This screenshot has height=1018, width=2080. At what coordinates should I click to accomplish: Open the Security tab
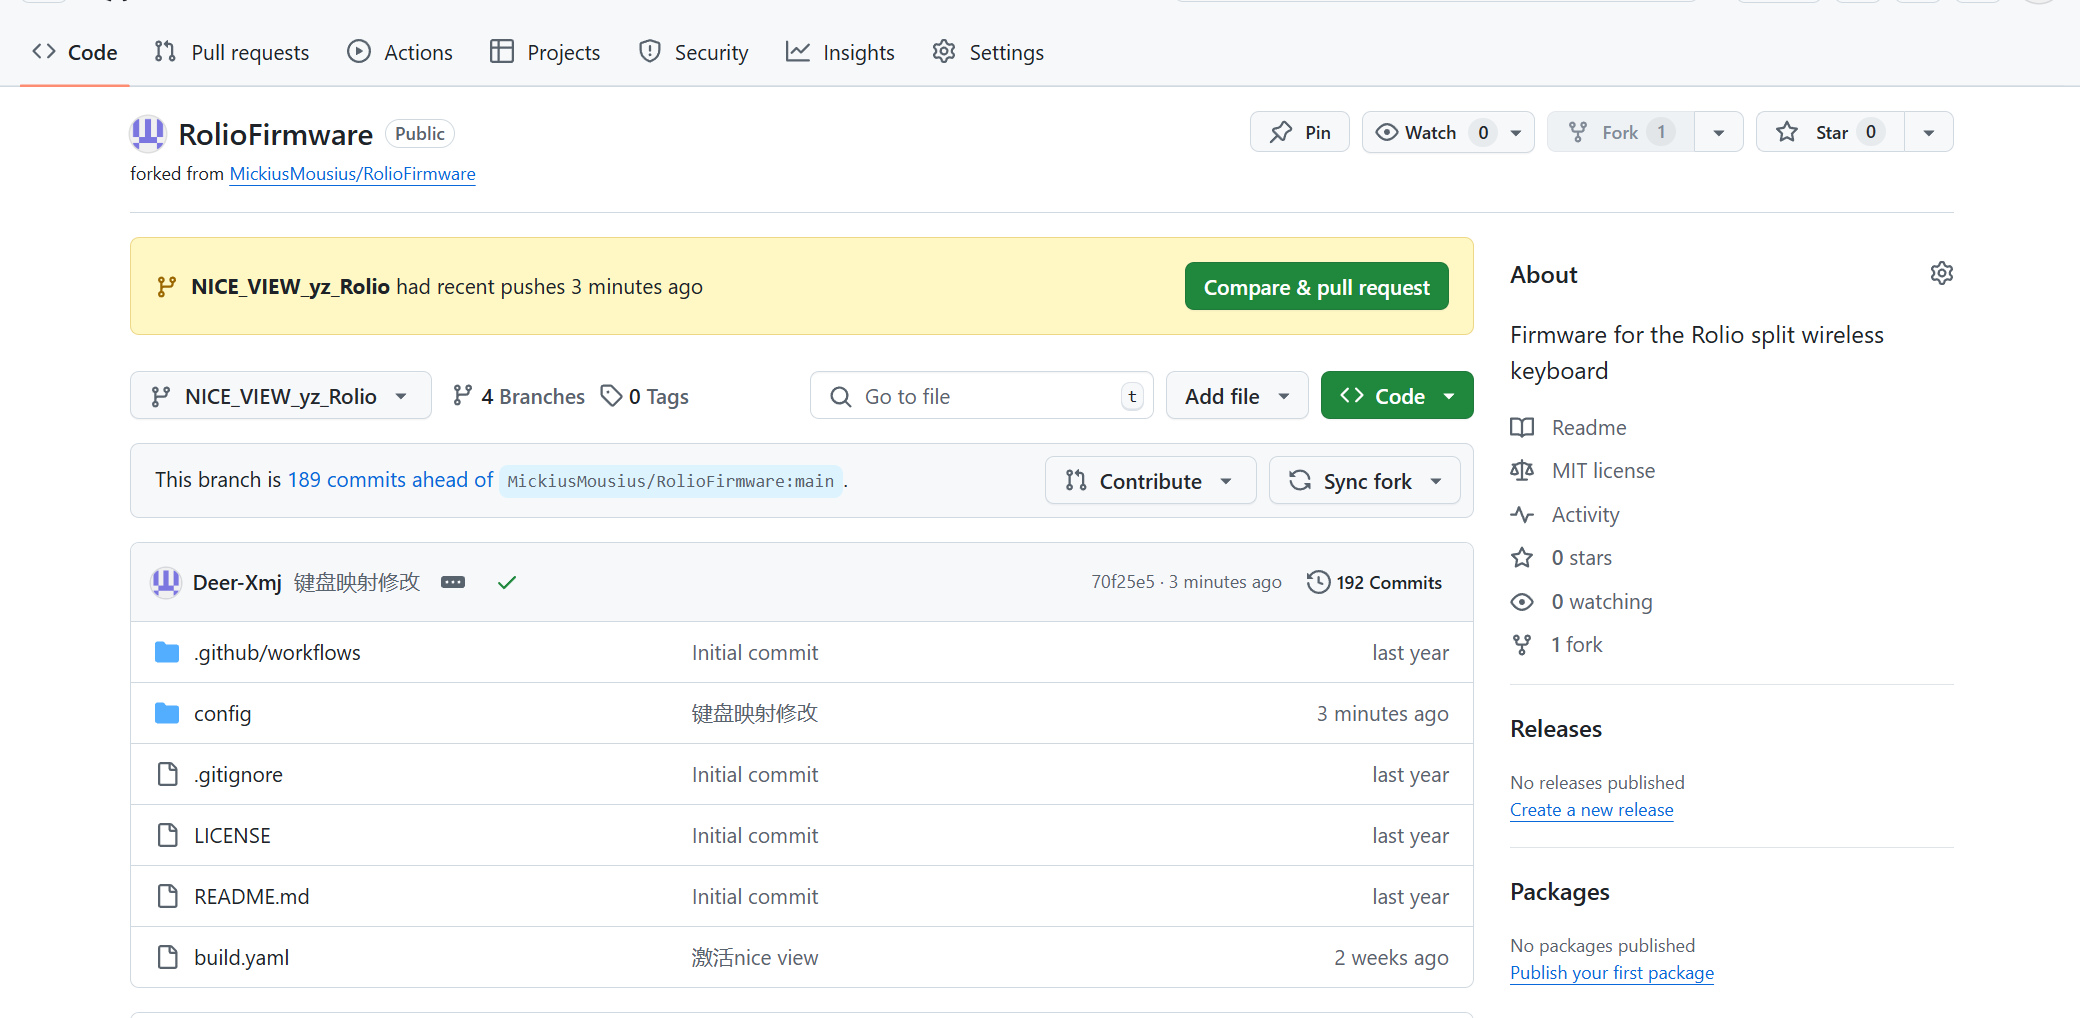click(x=693, y=52)
